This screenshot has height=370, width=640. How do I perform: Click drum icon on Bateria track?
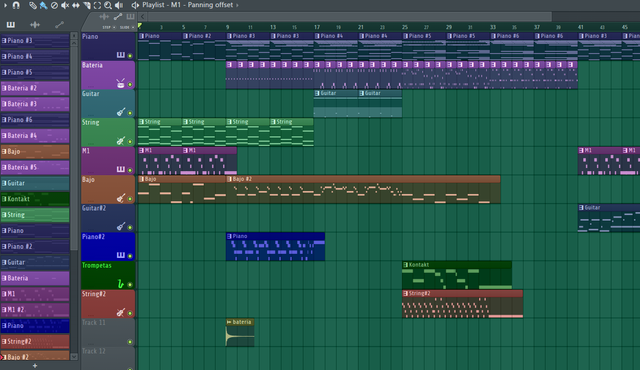(120, 84)
